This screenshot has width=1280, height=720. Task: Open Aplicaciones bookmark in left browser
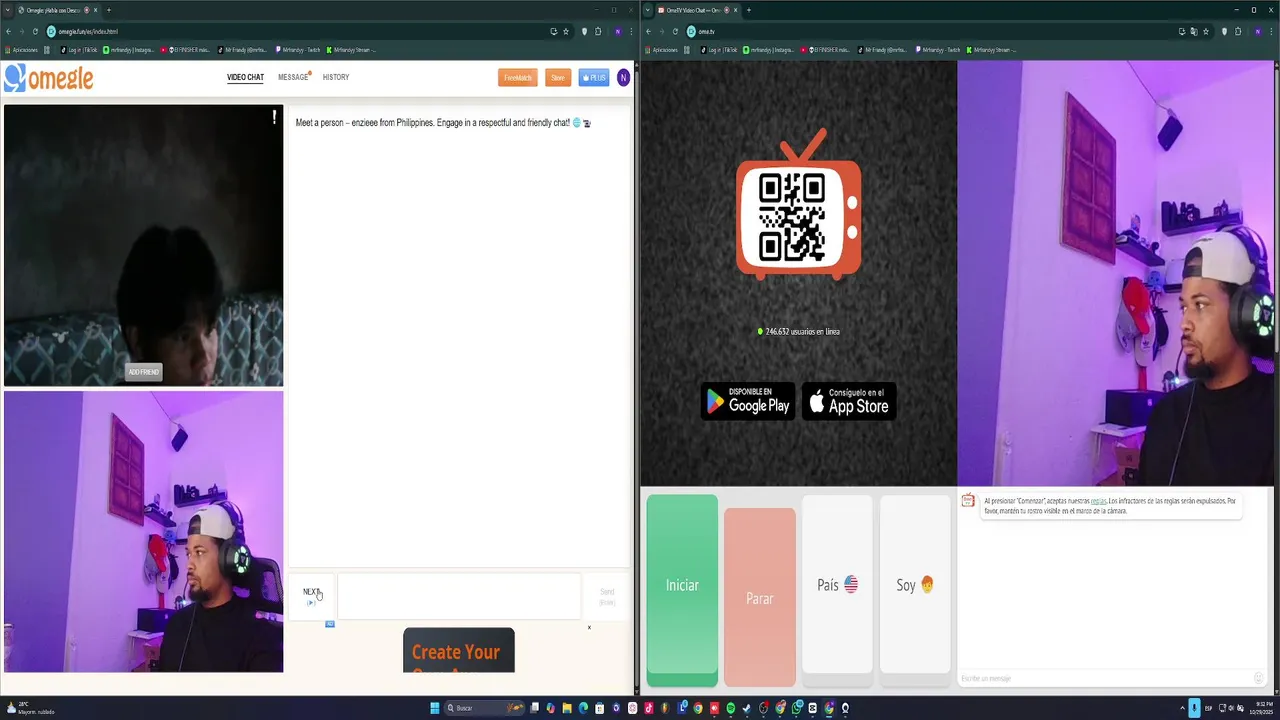(x=21, y=50)
